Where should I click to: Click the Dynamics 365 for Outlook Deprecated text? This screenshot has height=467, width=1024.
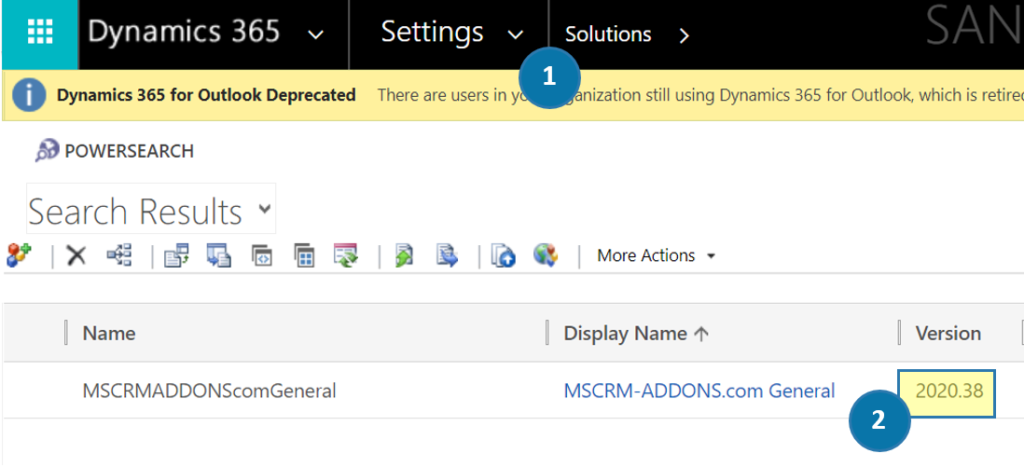click(206, 95)
